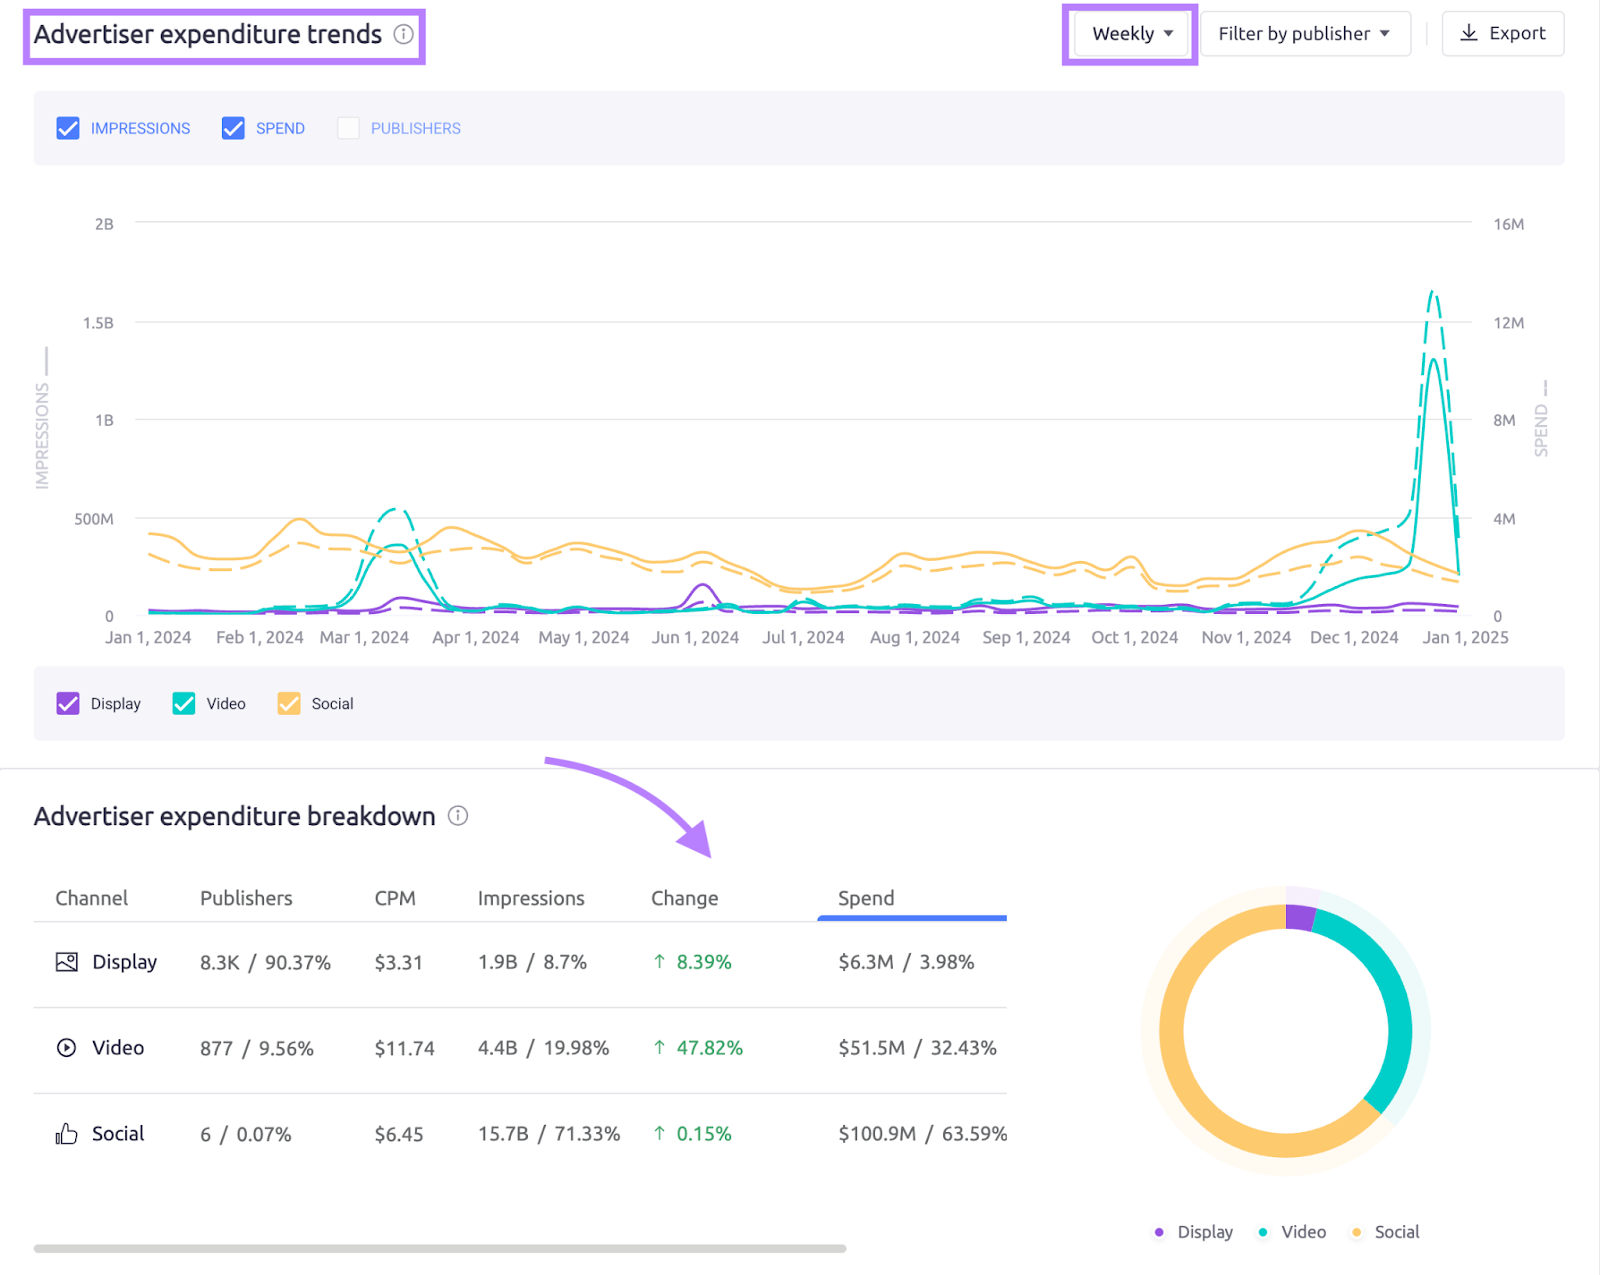This screenshot has width=1600, height=1275.
Task: Click the Advertiser expenditure breakdown heading
Action: tap(235, 816)
